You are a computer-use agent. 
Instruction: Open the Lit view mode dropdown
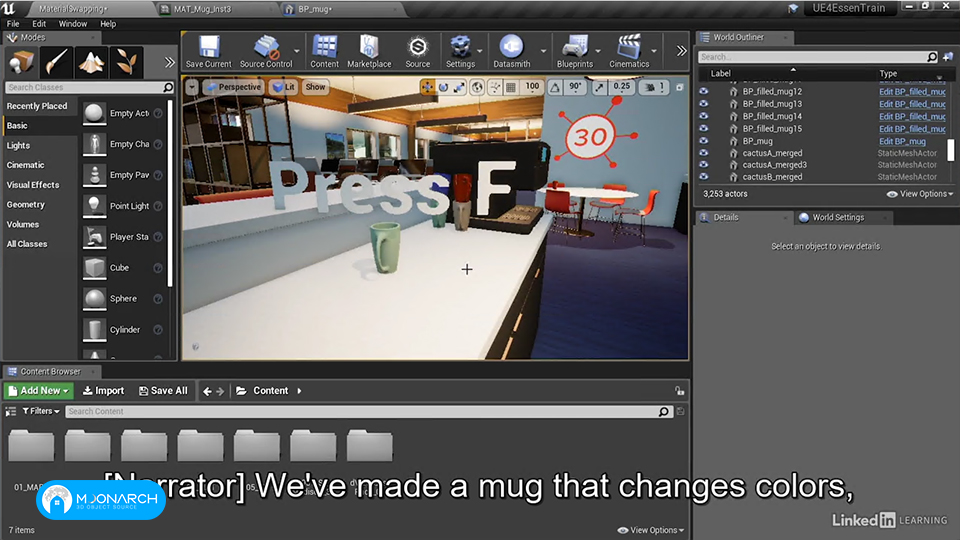point(283,87)
